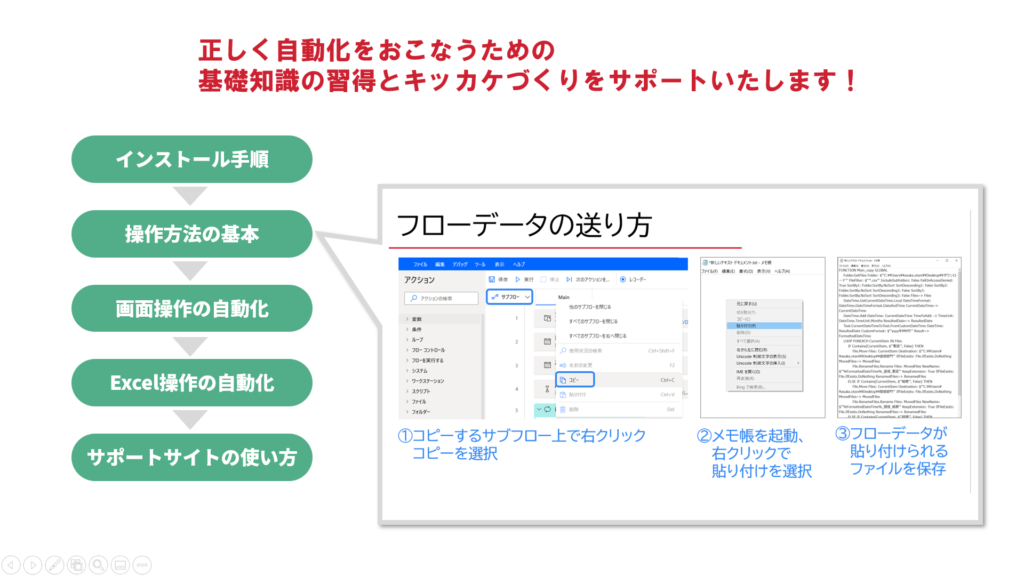Choose すべてのサブフローを閉じる in context menu
1024x576 pixels.
[618, 321]
